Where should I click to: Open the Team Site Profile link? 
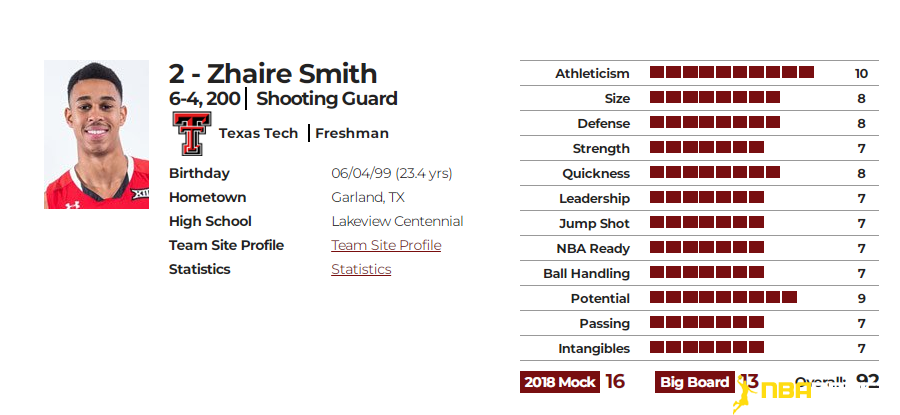386,245
